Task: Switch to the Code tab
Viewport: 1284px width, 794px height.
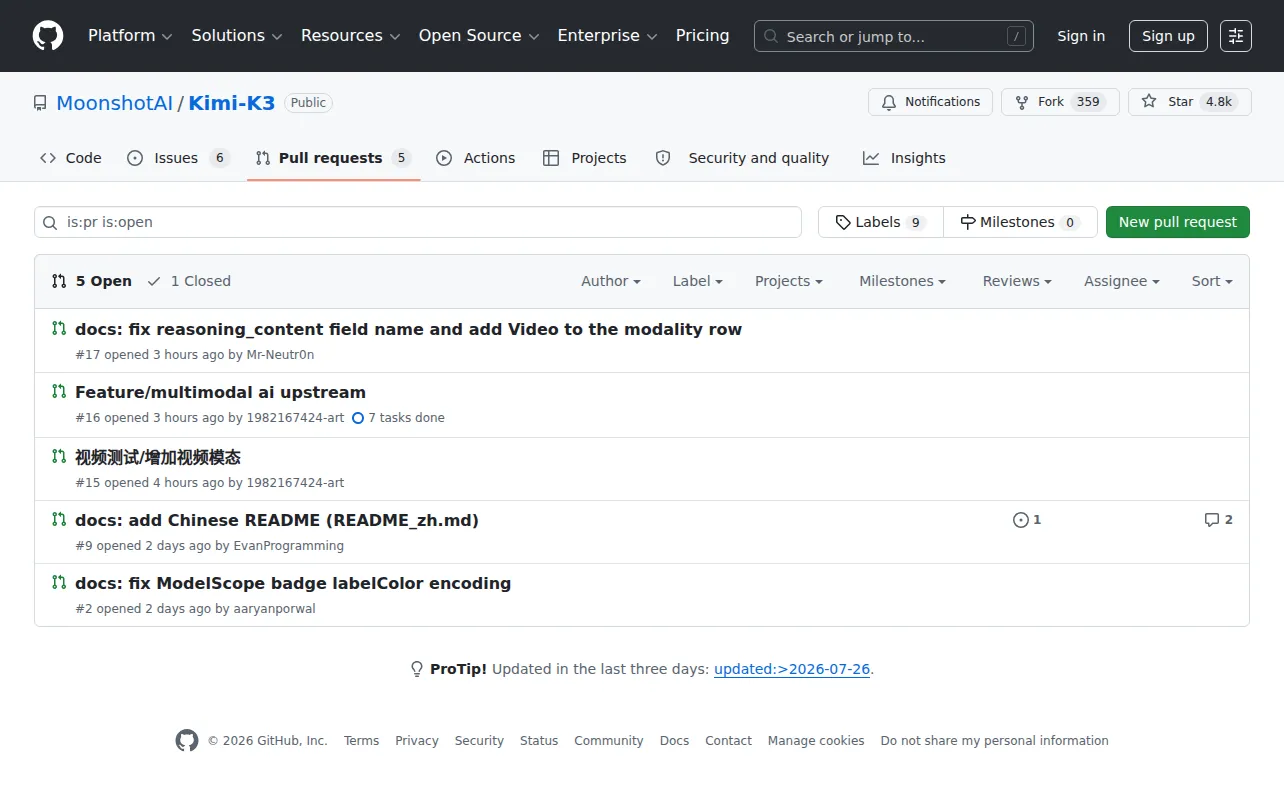Action: (71, 158)
